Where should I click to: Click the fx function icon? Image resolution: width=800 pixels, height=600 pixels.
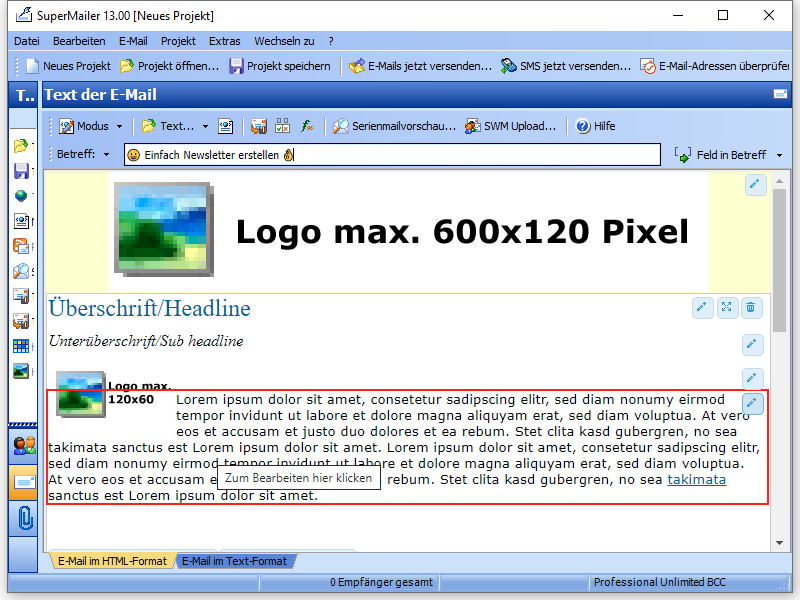307,126
